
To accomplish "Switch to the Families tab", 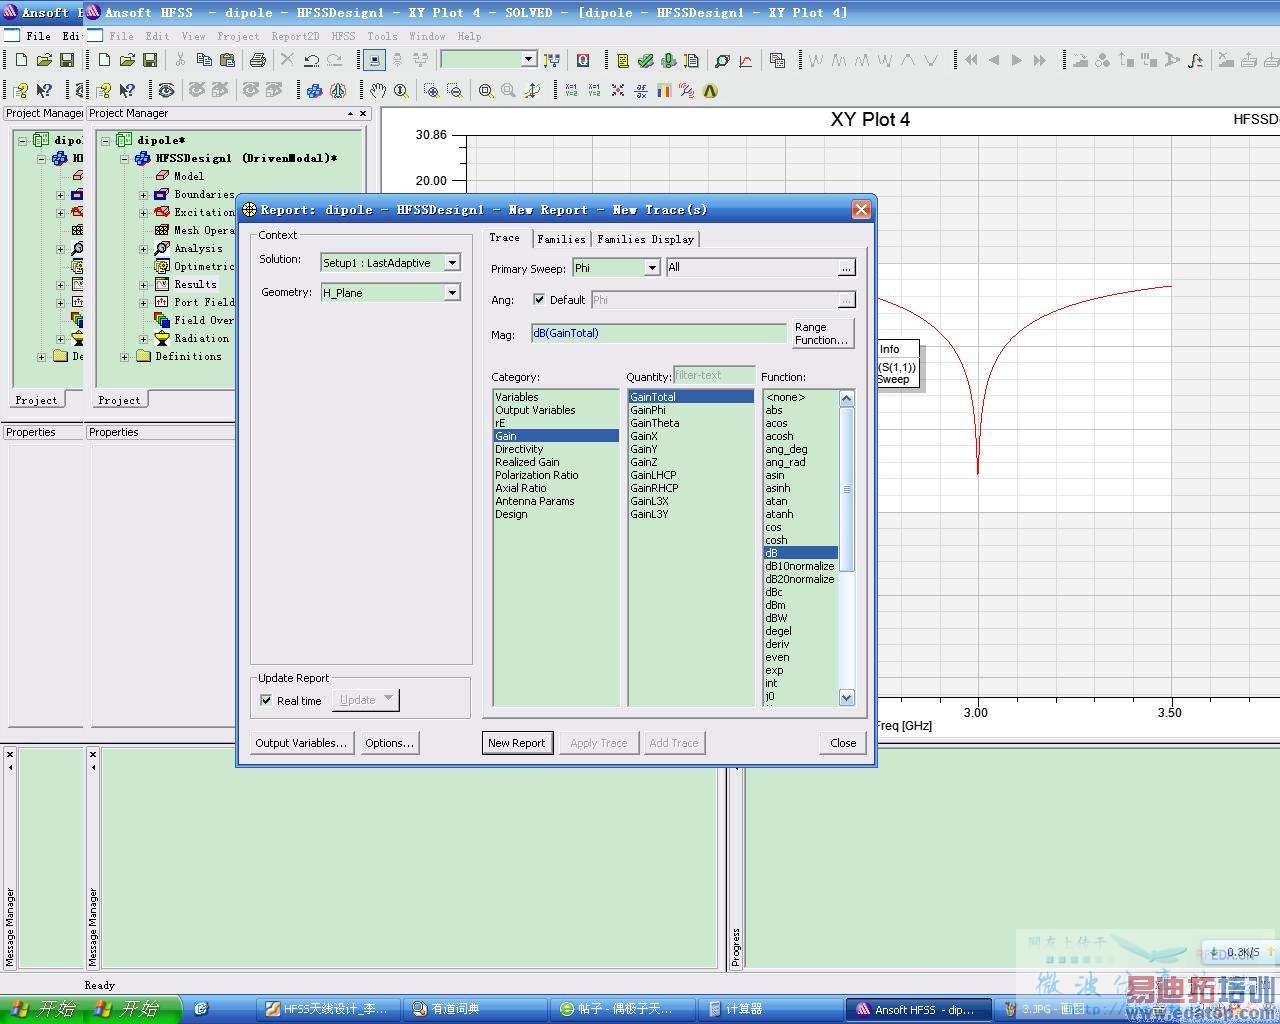I will [x=561, y=239].
